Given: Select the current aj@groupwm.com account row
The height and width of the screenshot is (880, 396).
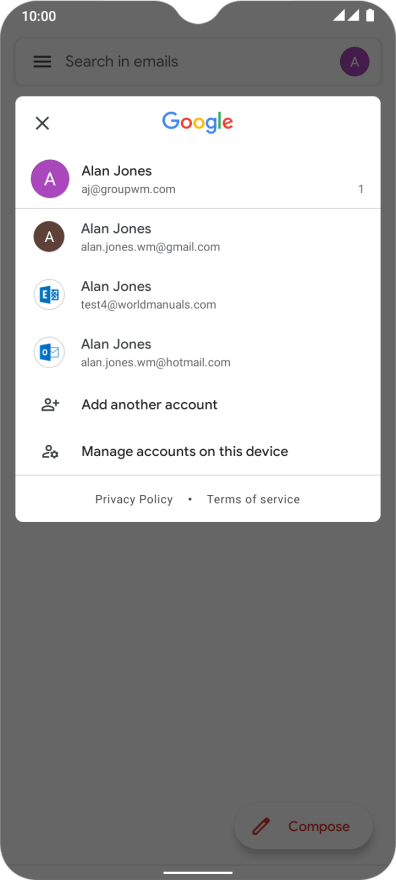Looking at the screenshot, I should pyautogui.click(x=198, y=179).
